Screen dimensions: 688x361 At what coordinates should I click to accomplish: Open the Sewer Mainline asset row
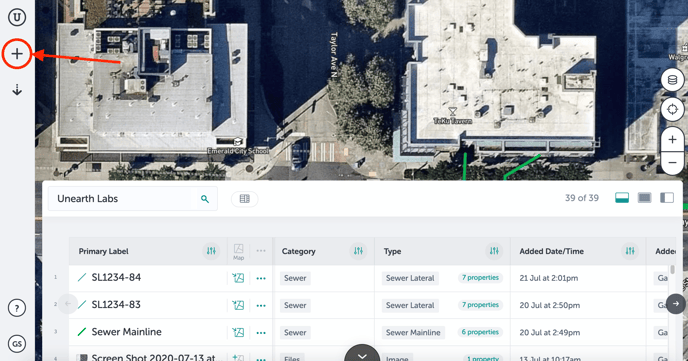126,332
